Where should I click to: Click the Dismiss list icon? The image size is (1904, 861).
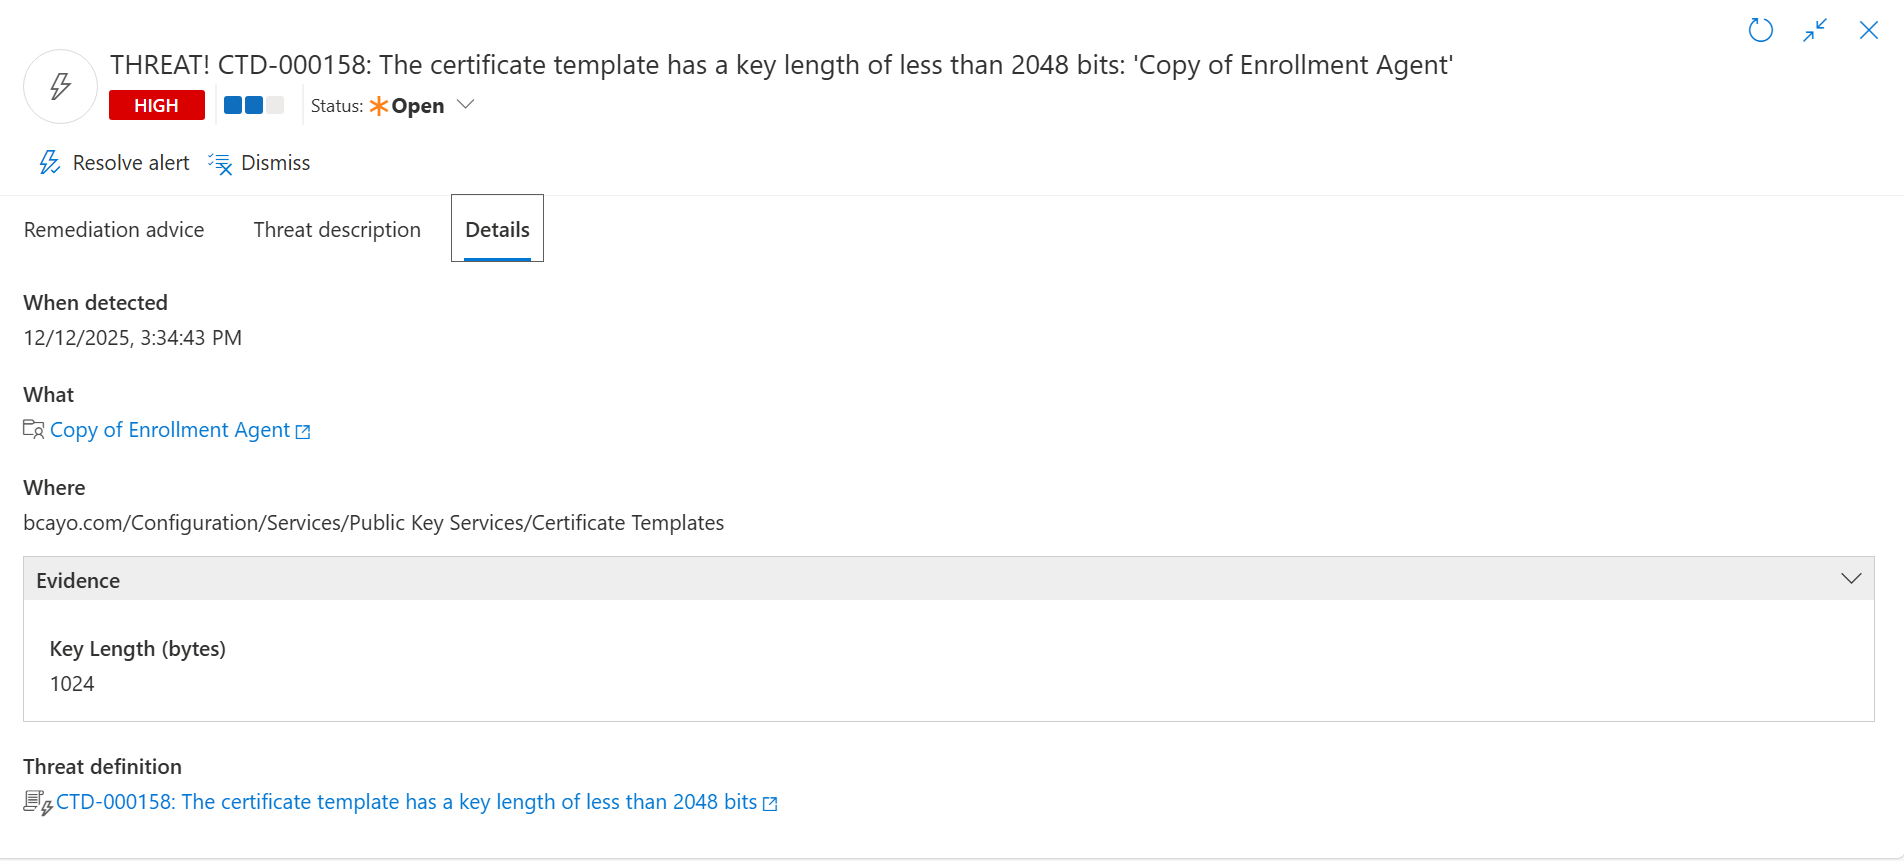pos(220,163)
